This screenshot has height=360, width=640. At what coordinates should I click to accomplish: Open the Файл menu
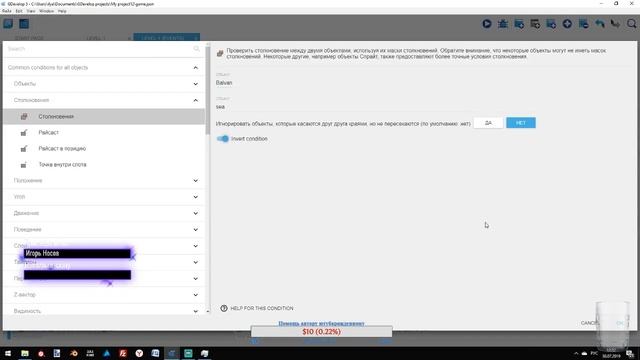[7, 11]
